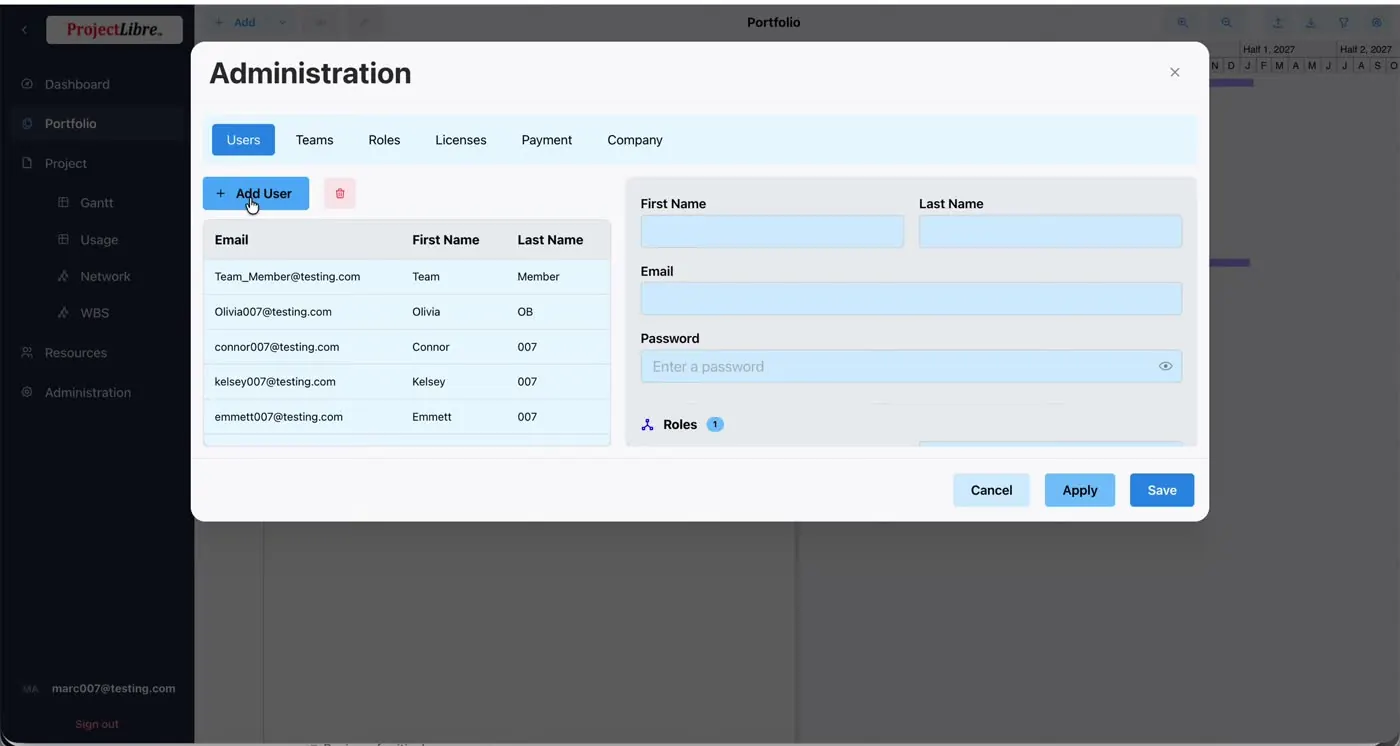This screenshot has height=746, width=1400.
Task: Click the WBS structure icon in sidebar
Action: tap(63, 313)
